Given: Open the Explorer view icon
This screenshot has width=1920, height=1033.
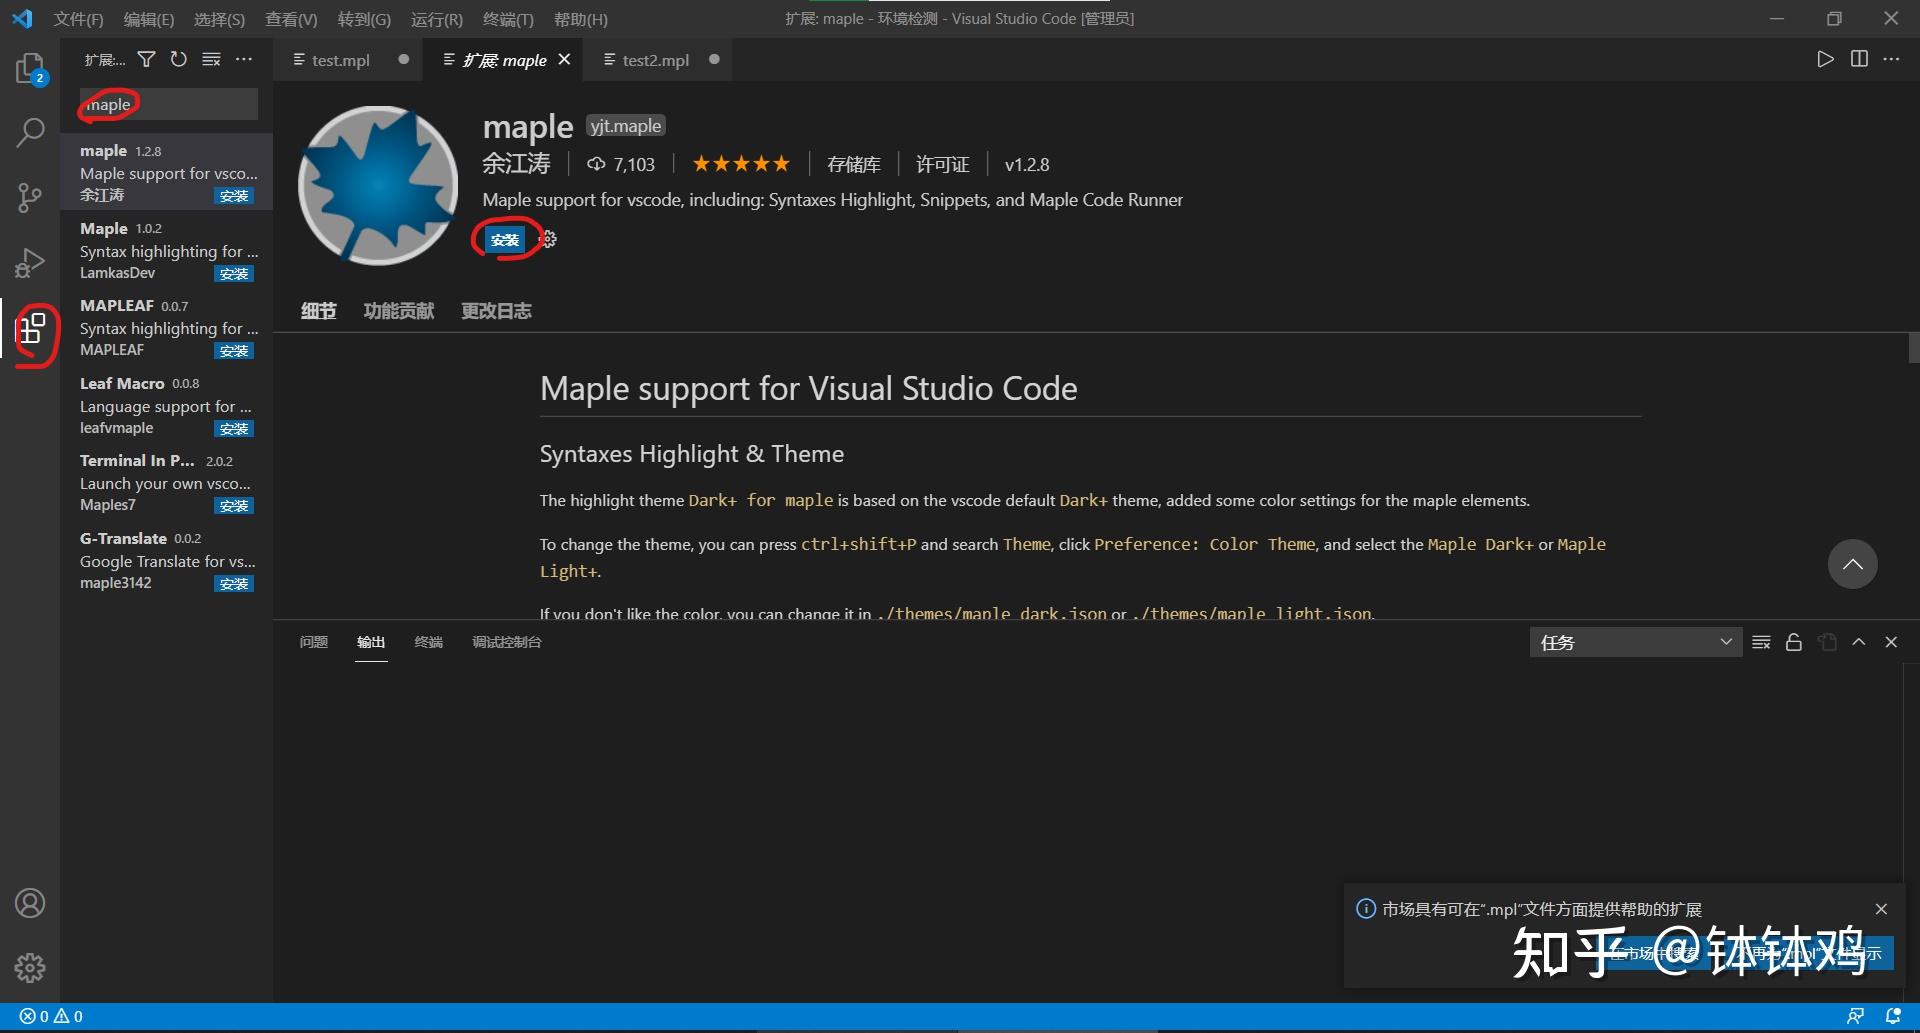Looking at the screenshot, I should 30,68.
